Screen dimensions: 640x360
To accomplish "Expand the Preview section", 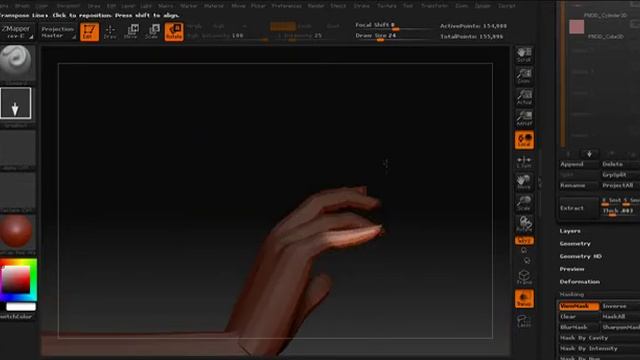I will tap(572, 269).
